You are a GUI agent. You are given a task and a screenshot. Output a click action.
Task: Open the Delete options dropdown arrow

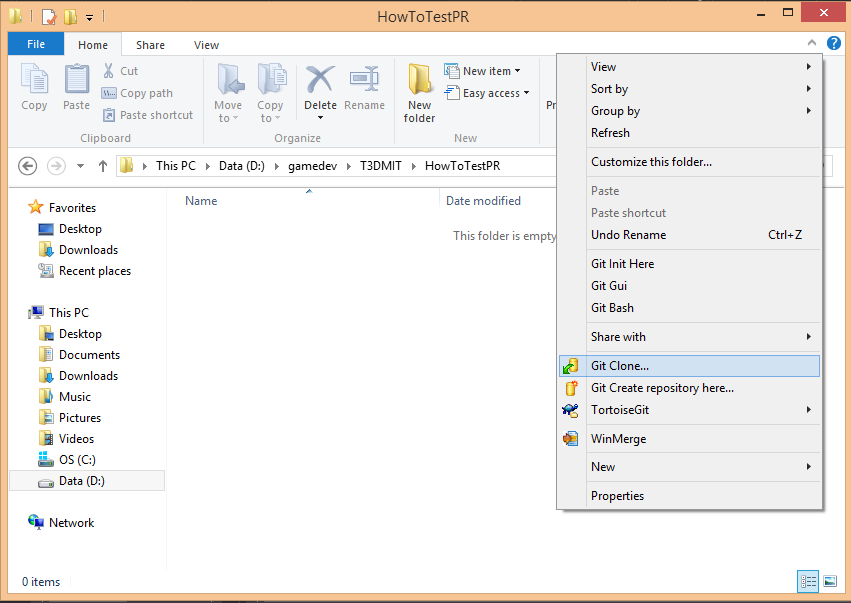pos(320,118)
